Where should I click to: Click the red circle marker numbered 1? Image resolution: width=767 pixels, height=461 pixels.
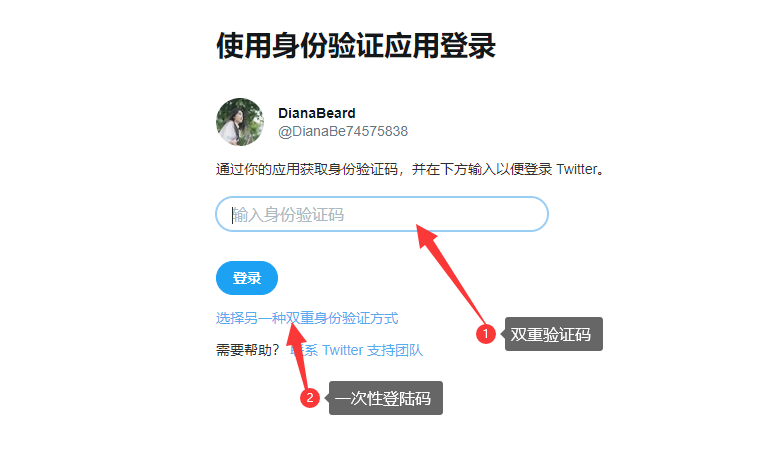(x=486, y=334)
